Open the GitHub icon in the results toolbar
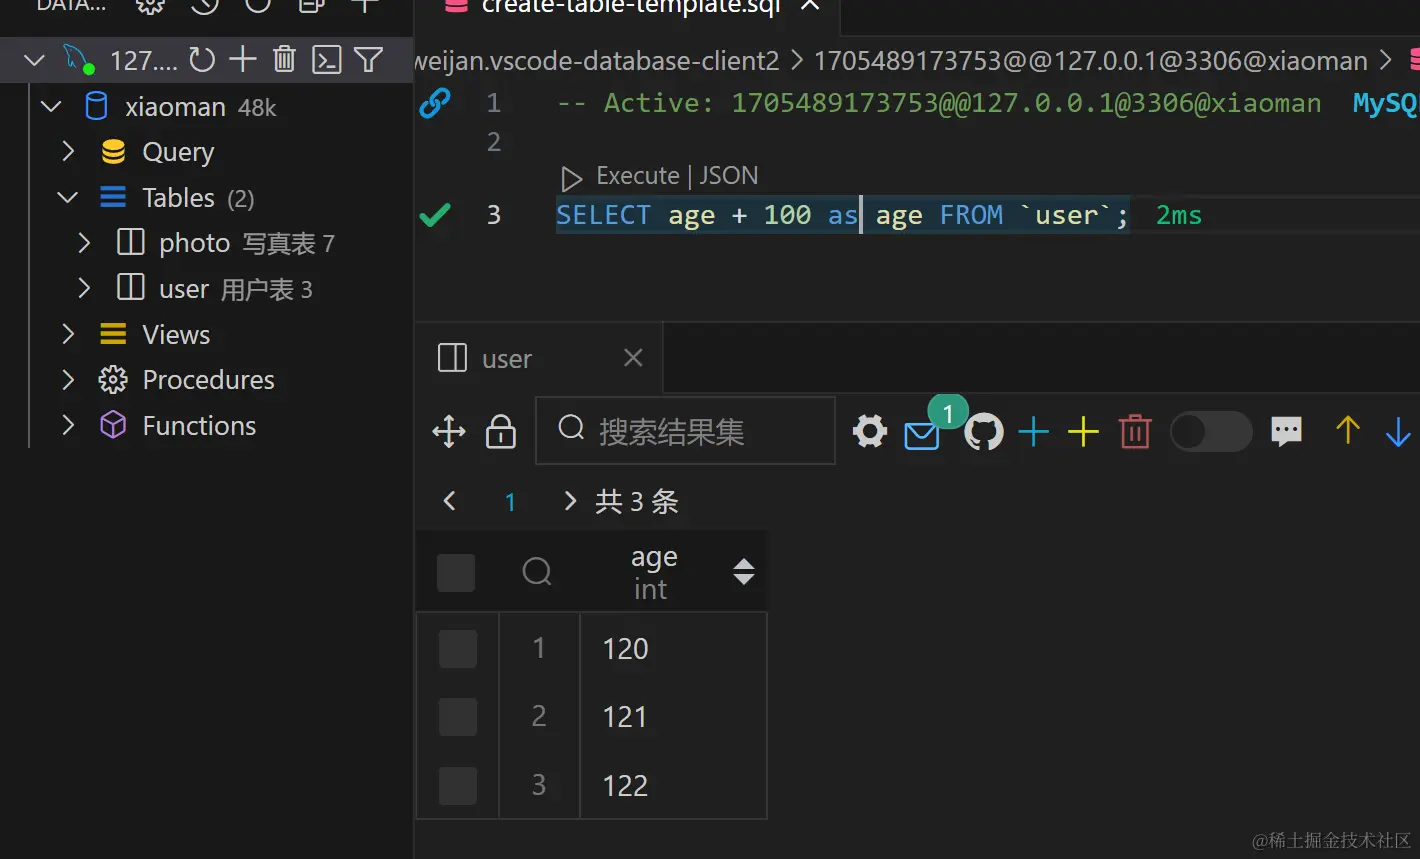1420x859 pixels. click(984, 432)
